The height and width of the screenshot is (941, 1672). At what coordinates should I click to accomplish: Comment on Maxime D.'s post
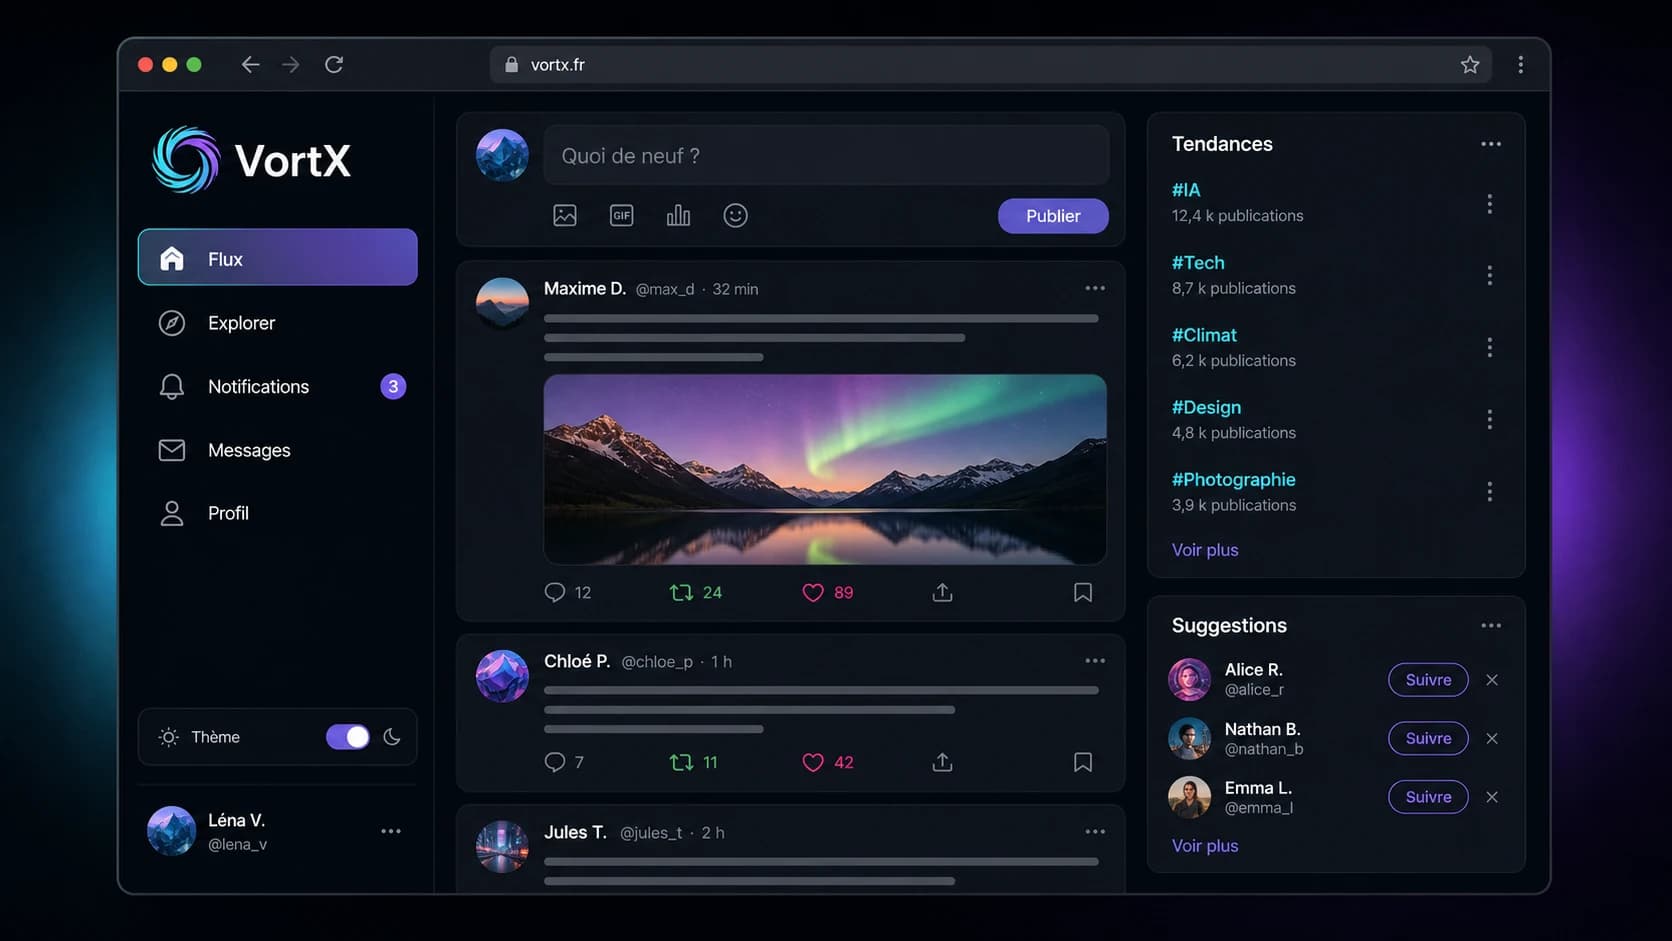[555, 592]
